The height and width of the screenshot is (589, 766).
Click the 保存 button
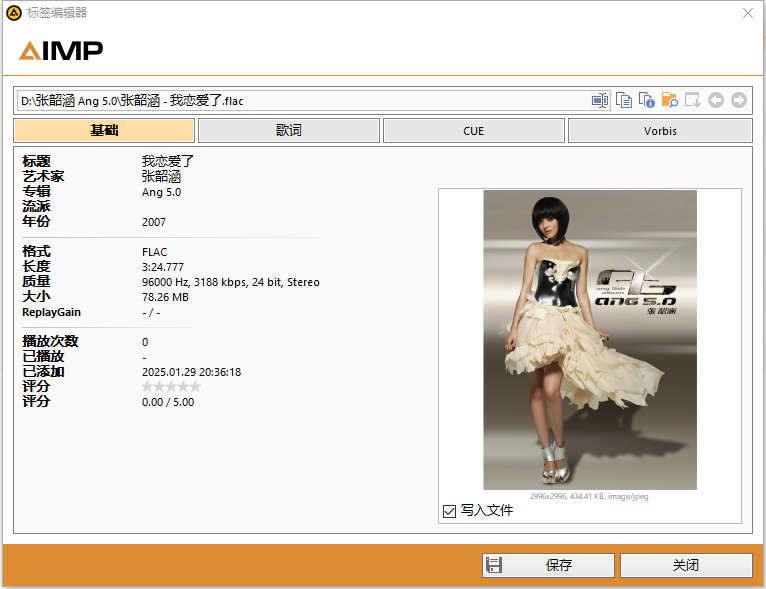click(548, 565)
